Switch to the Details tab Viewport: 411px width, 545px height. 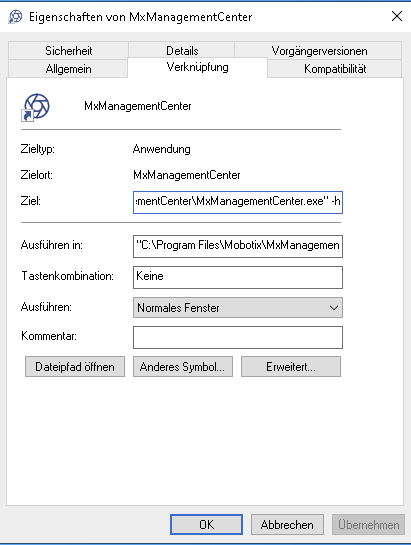(x=182, y=51)
